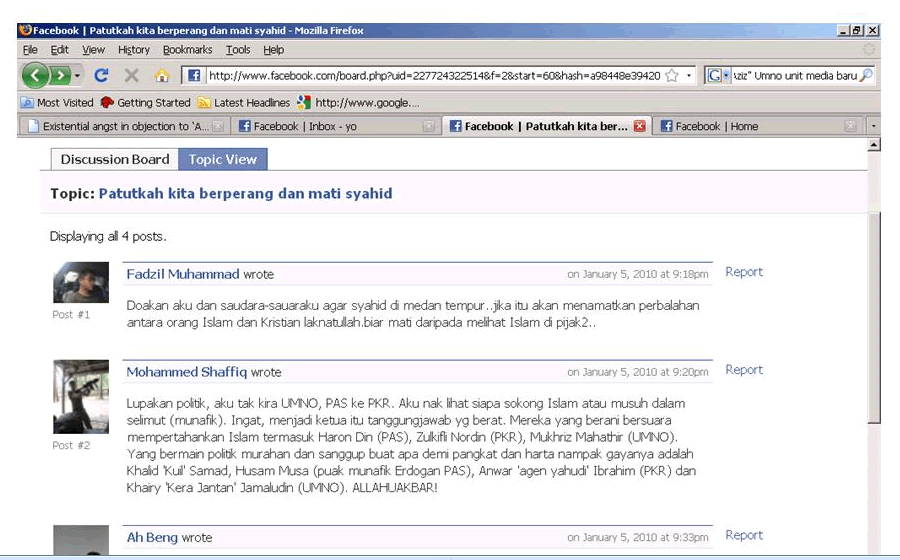Click the Facebook site identity icon in address bar
Image resolution: width=900 pixels, height=560 pixels.
tap(194, 75)
